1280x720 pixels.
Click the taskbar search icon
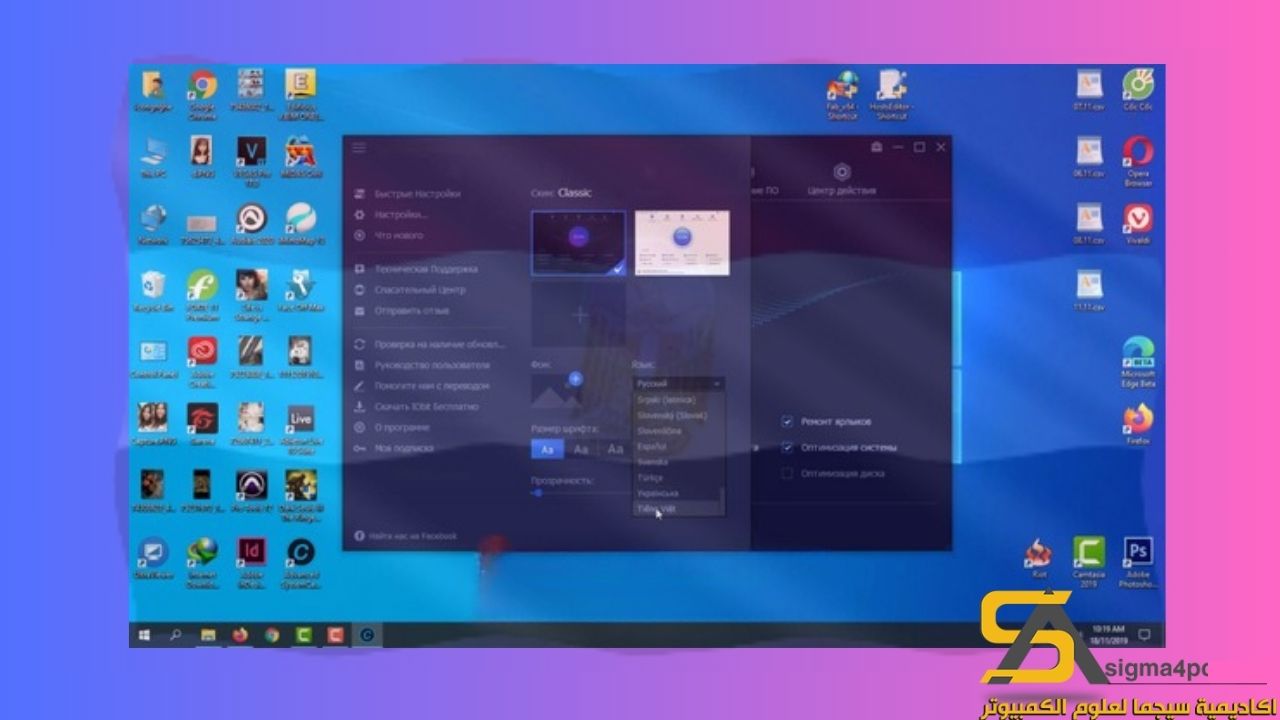pyautogui.click(x=177, y=634)
